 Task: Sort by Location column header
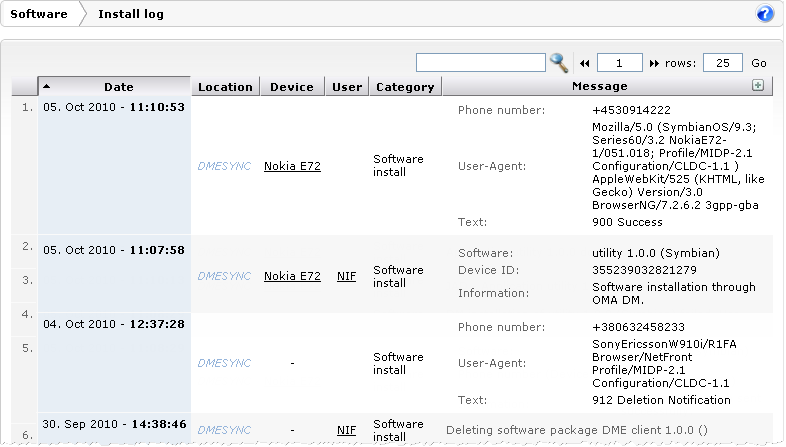(225, 87)
